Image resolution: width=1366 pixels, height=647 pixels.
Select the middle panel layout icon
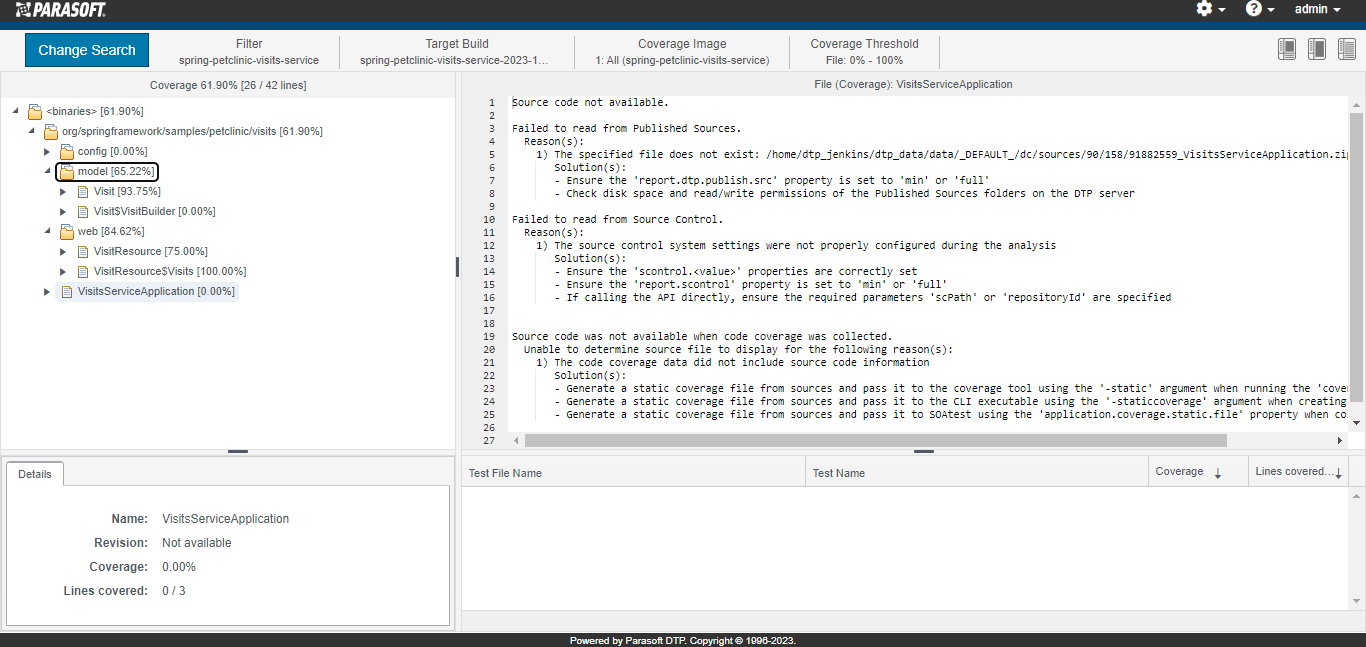(1317, 49)
